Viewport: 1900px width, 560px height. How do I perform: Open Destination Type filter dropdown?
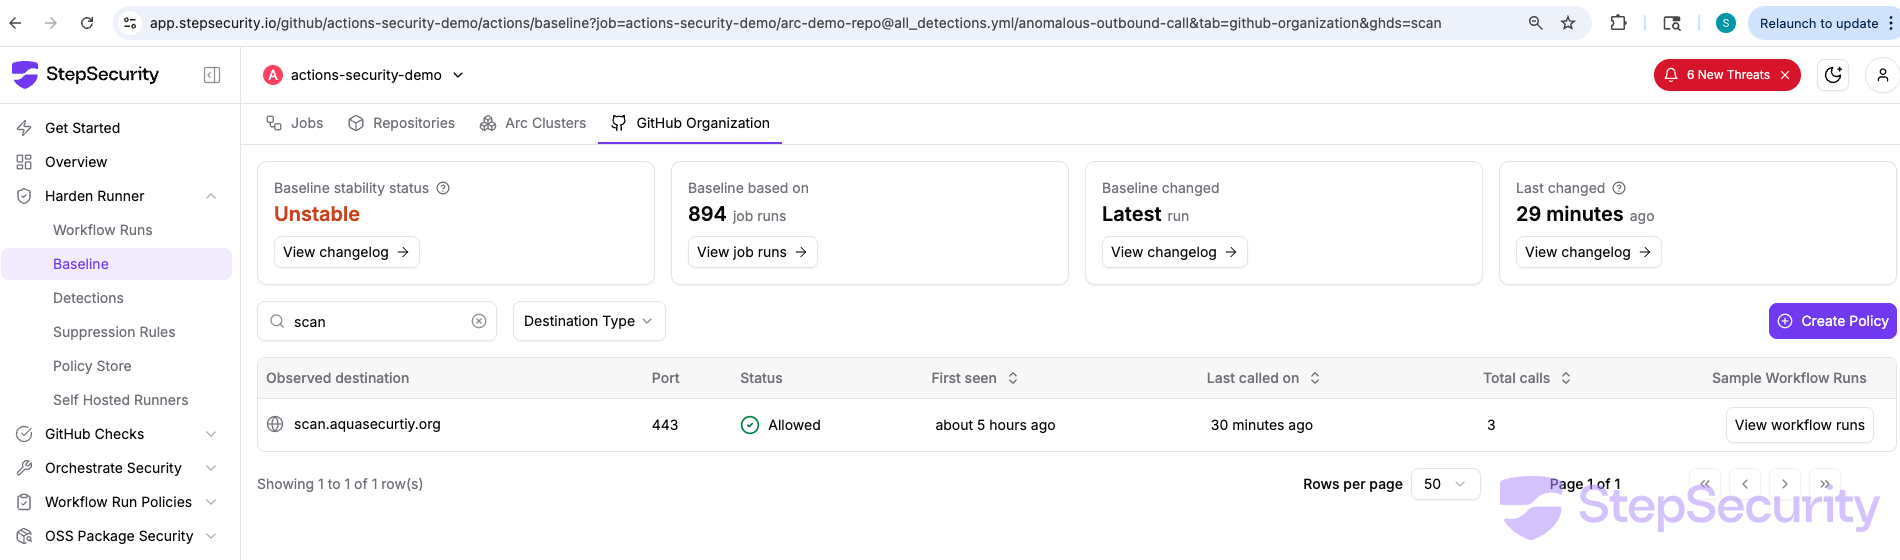tap(589, 321)
